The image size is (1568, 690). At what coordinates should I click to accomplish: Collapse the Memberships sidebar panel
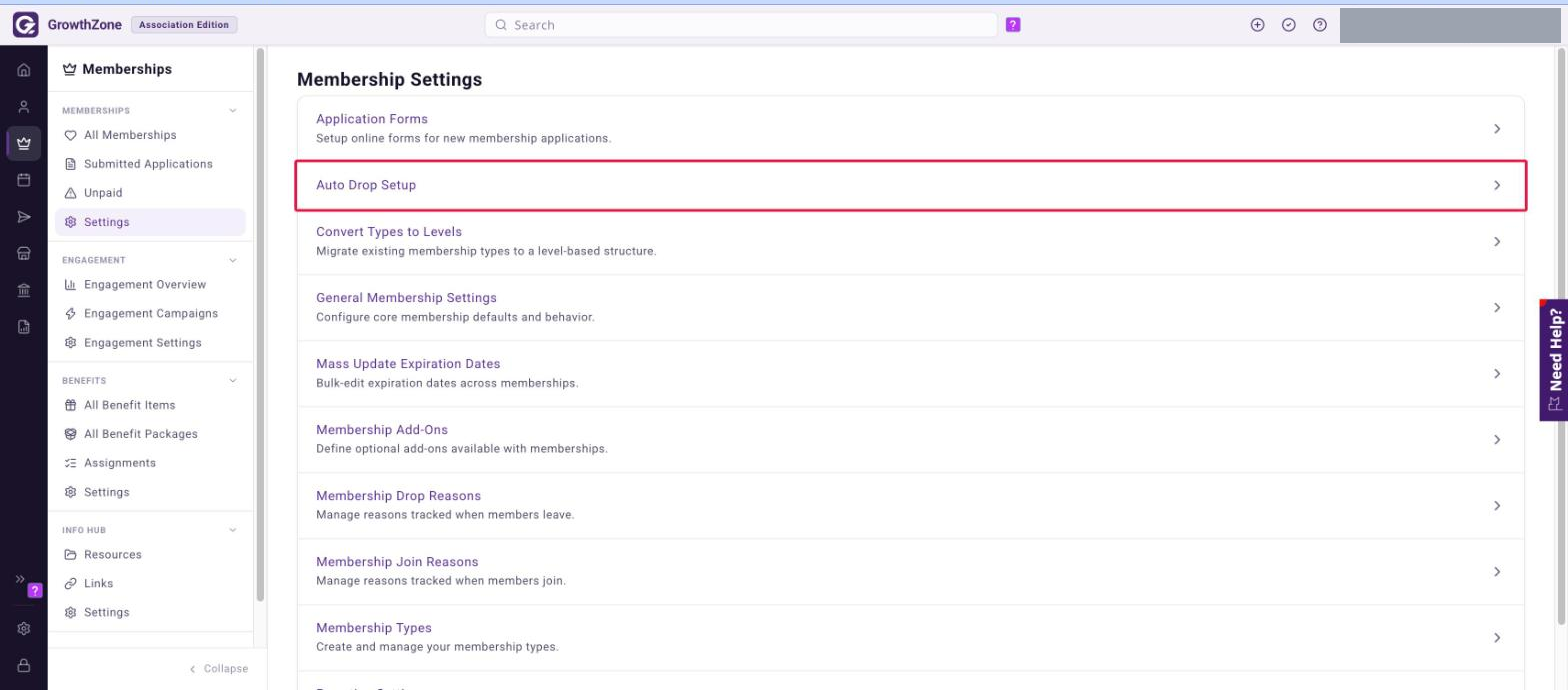tap(219, 669)
